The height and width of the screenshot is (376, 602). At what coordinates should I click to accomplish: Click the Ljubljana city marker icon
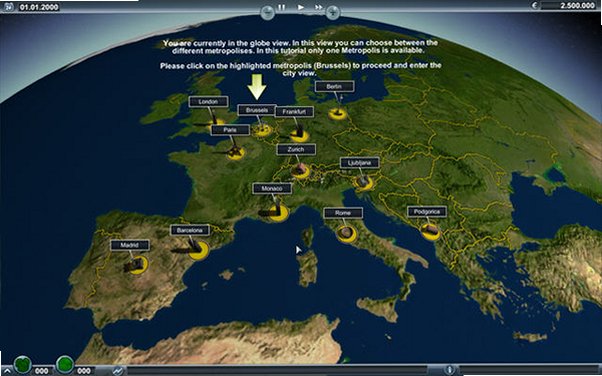coord(363,182)
